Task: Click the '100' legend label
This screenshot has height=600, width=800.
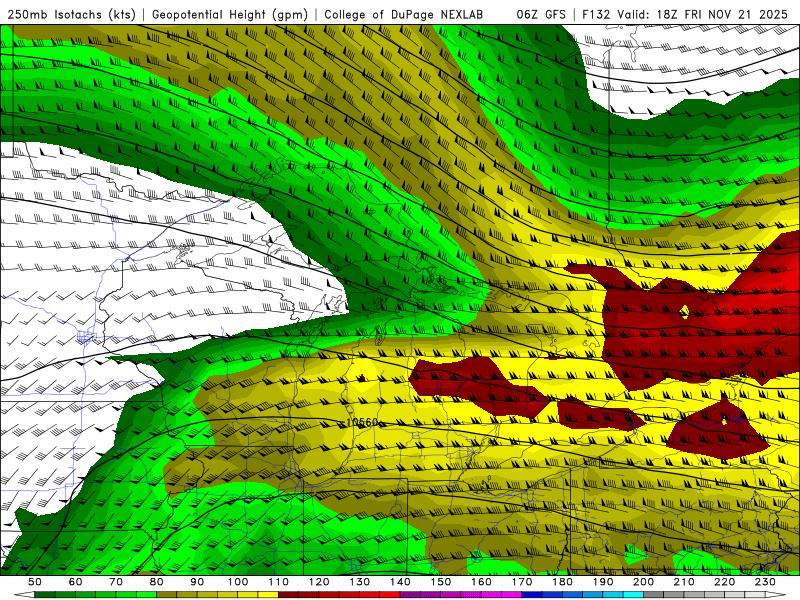Action: tap(238, 582)
